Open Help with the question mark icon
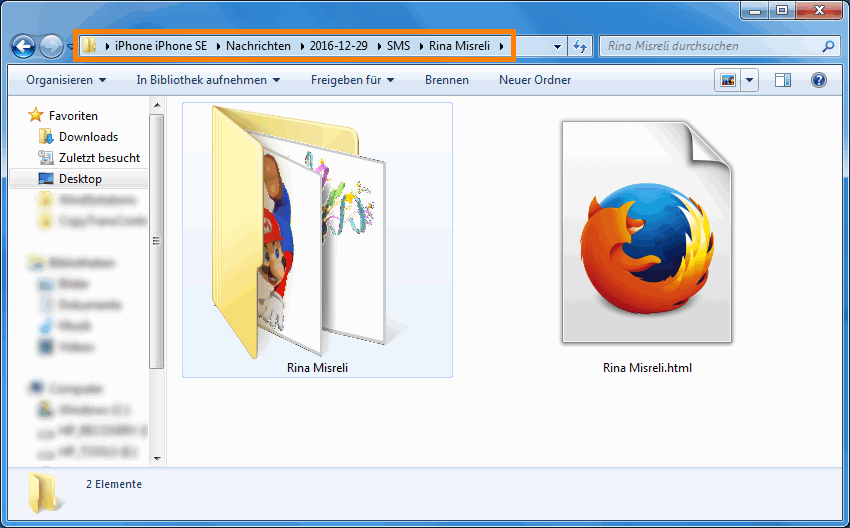 [x=819, y=80]
